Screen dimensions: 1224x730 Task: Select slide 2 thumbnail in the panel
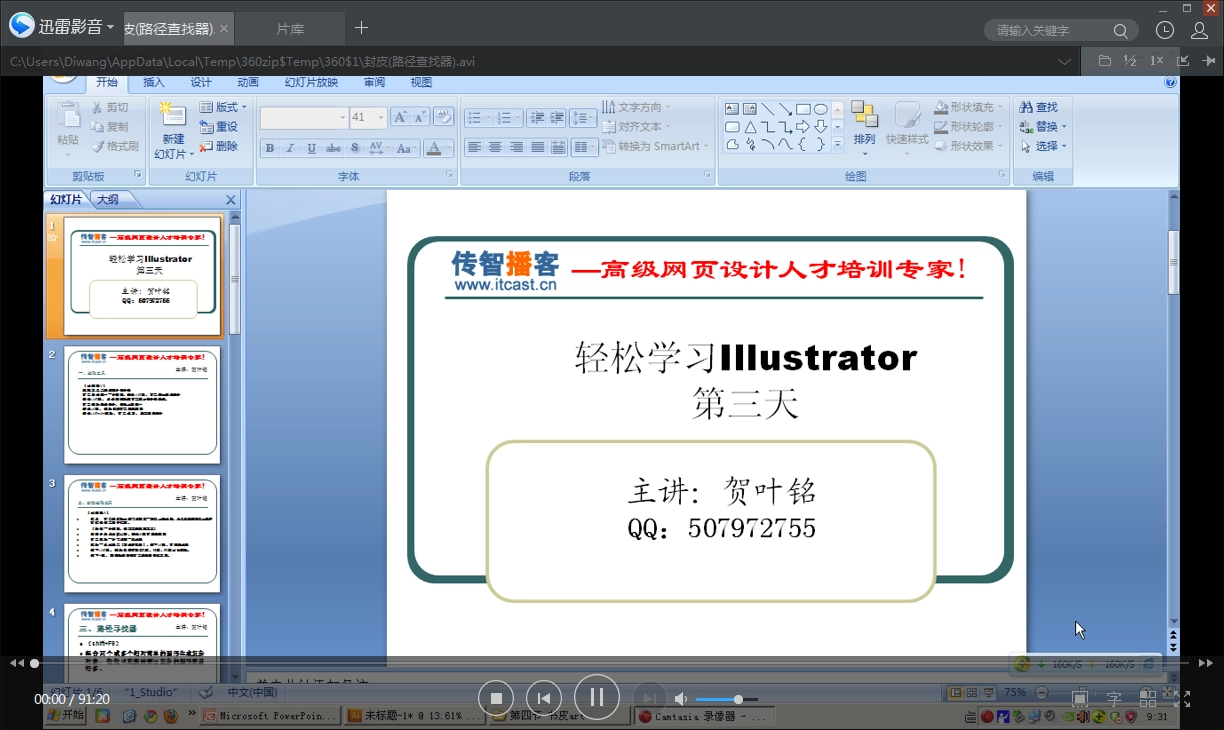(x=142, y=404)
